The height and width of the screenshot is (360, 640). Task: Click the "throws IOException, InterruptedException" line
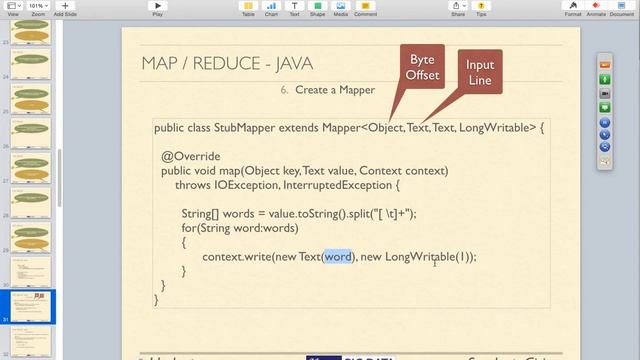pyautogui.click(x=287, y=185)
